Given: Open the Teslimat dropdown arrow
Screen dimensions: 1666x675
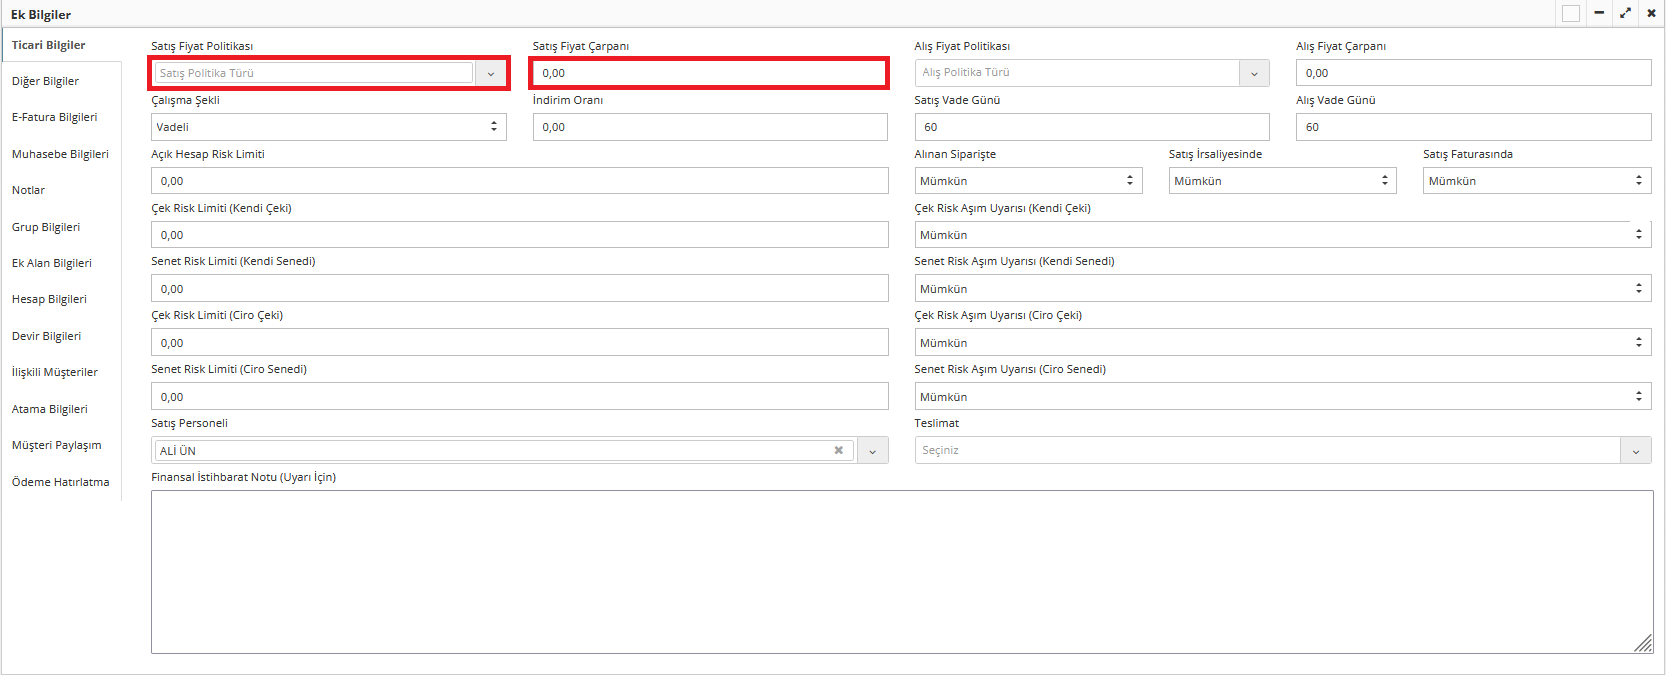Looking at the screenshot, I should 1635,451.
